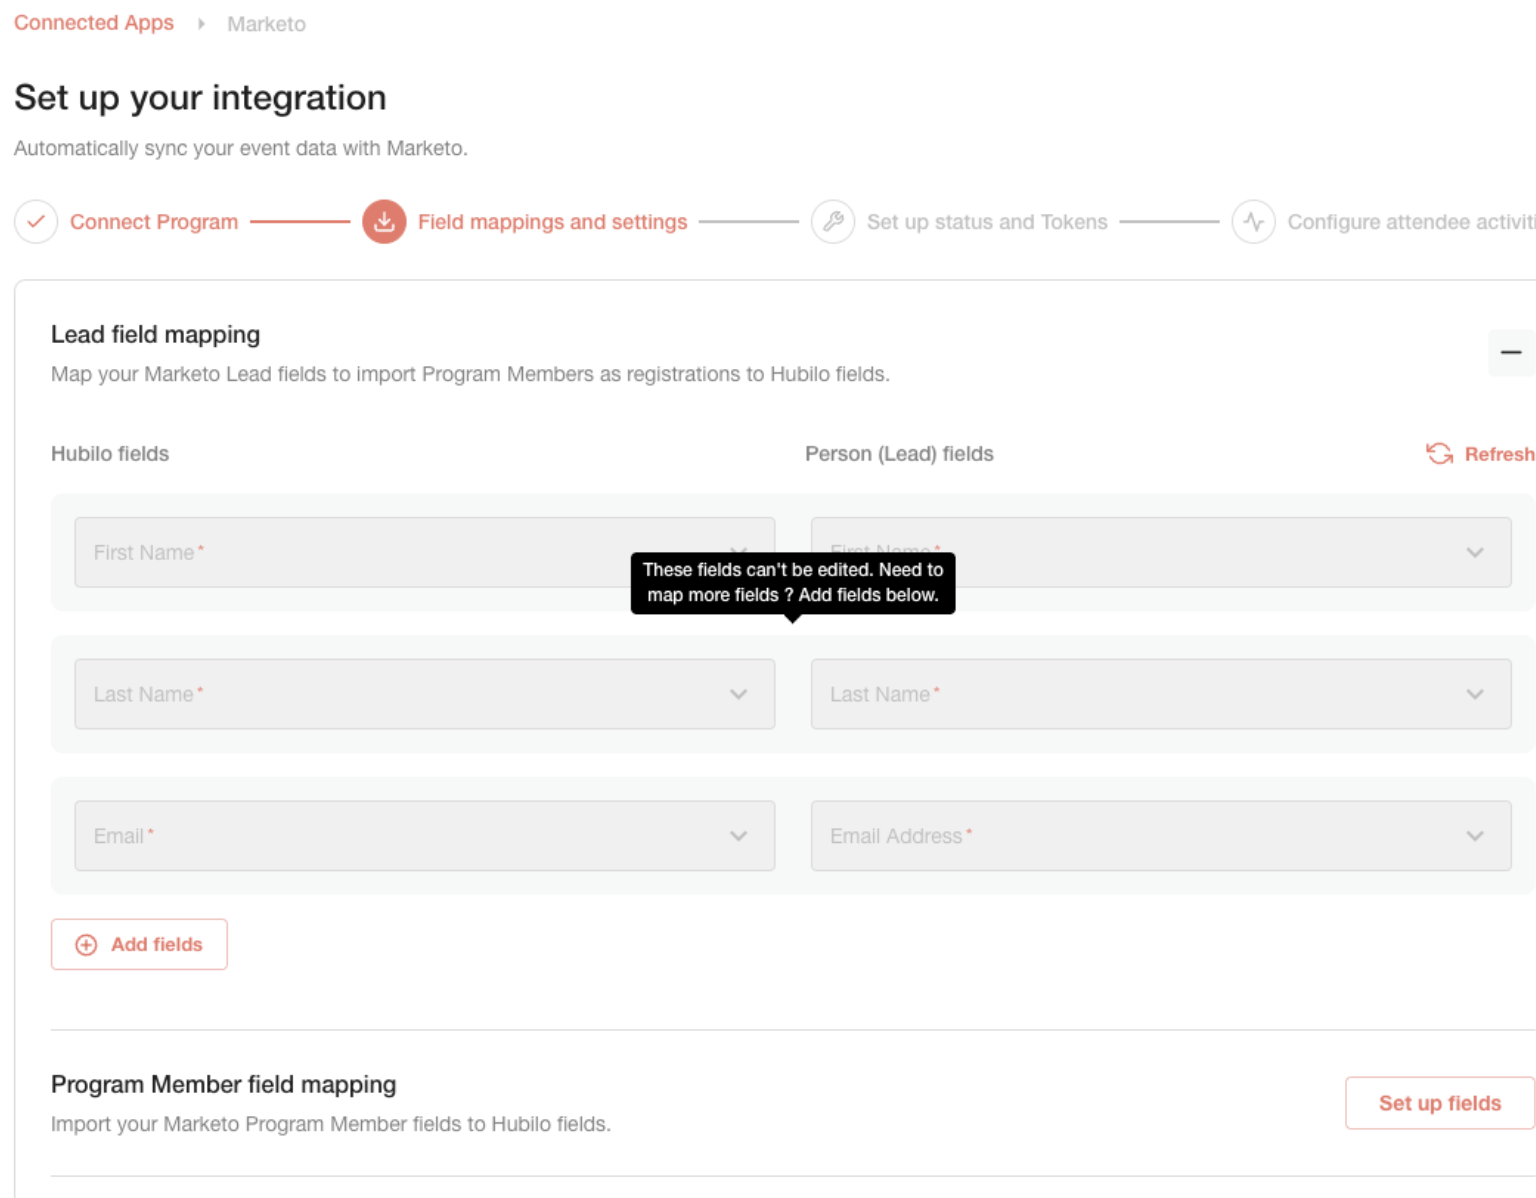Screen dimensions: 1536x1198
Task: Click the plus circle icon in Add fields
Action: click(87, 945)
